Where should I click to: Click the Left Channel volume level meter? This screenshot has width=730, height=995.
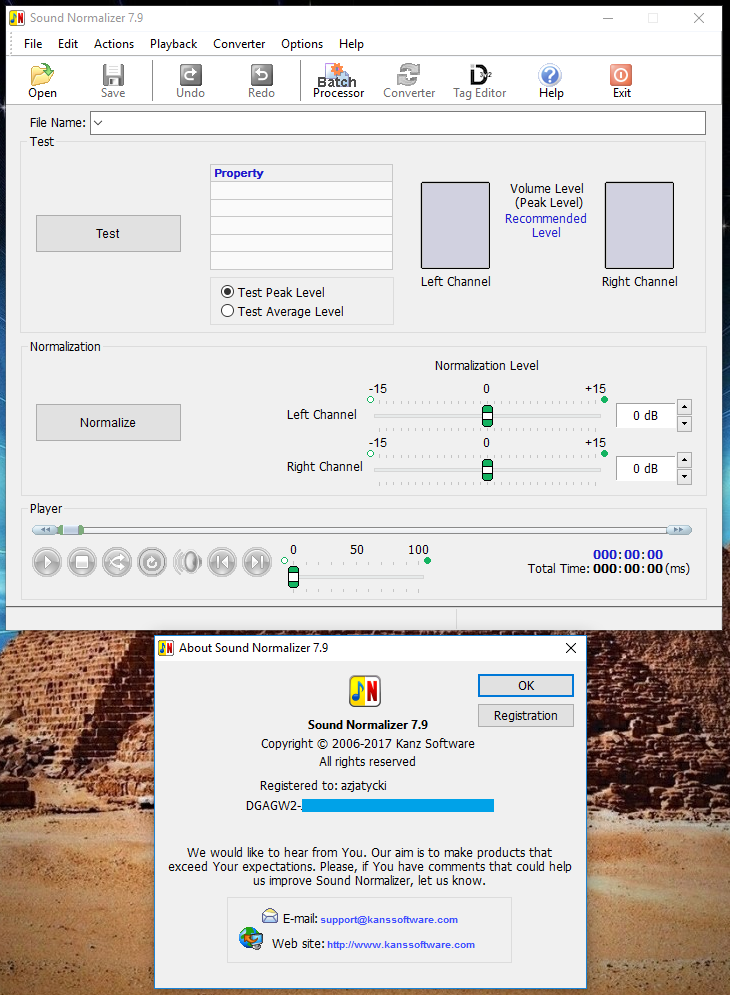456,225
